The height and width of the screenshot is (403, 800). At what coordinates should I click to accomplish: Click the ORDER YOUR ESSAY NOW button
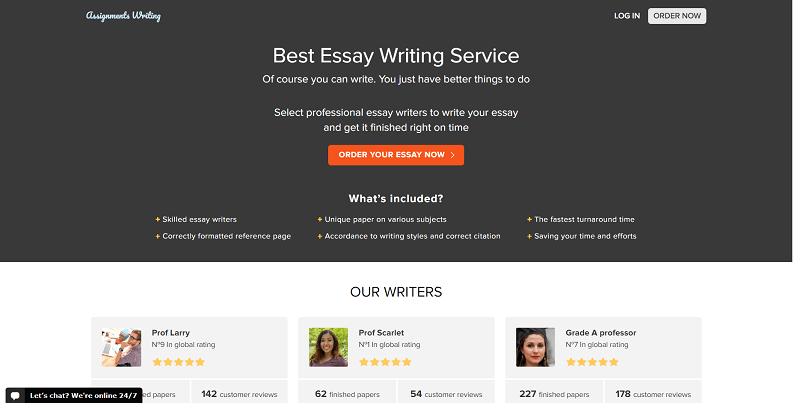coord(396,155)
